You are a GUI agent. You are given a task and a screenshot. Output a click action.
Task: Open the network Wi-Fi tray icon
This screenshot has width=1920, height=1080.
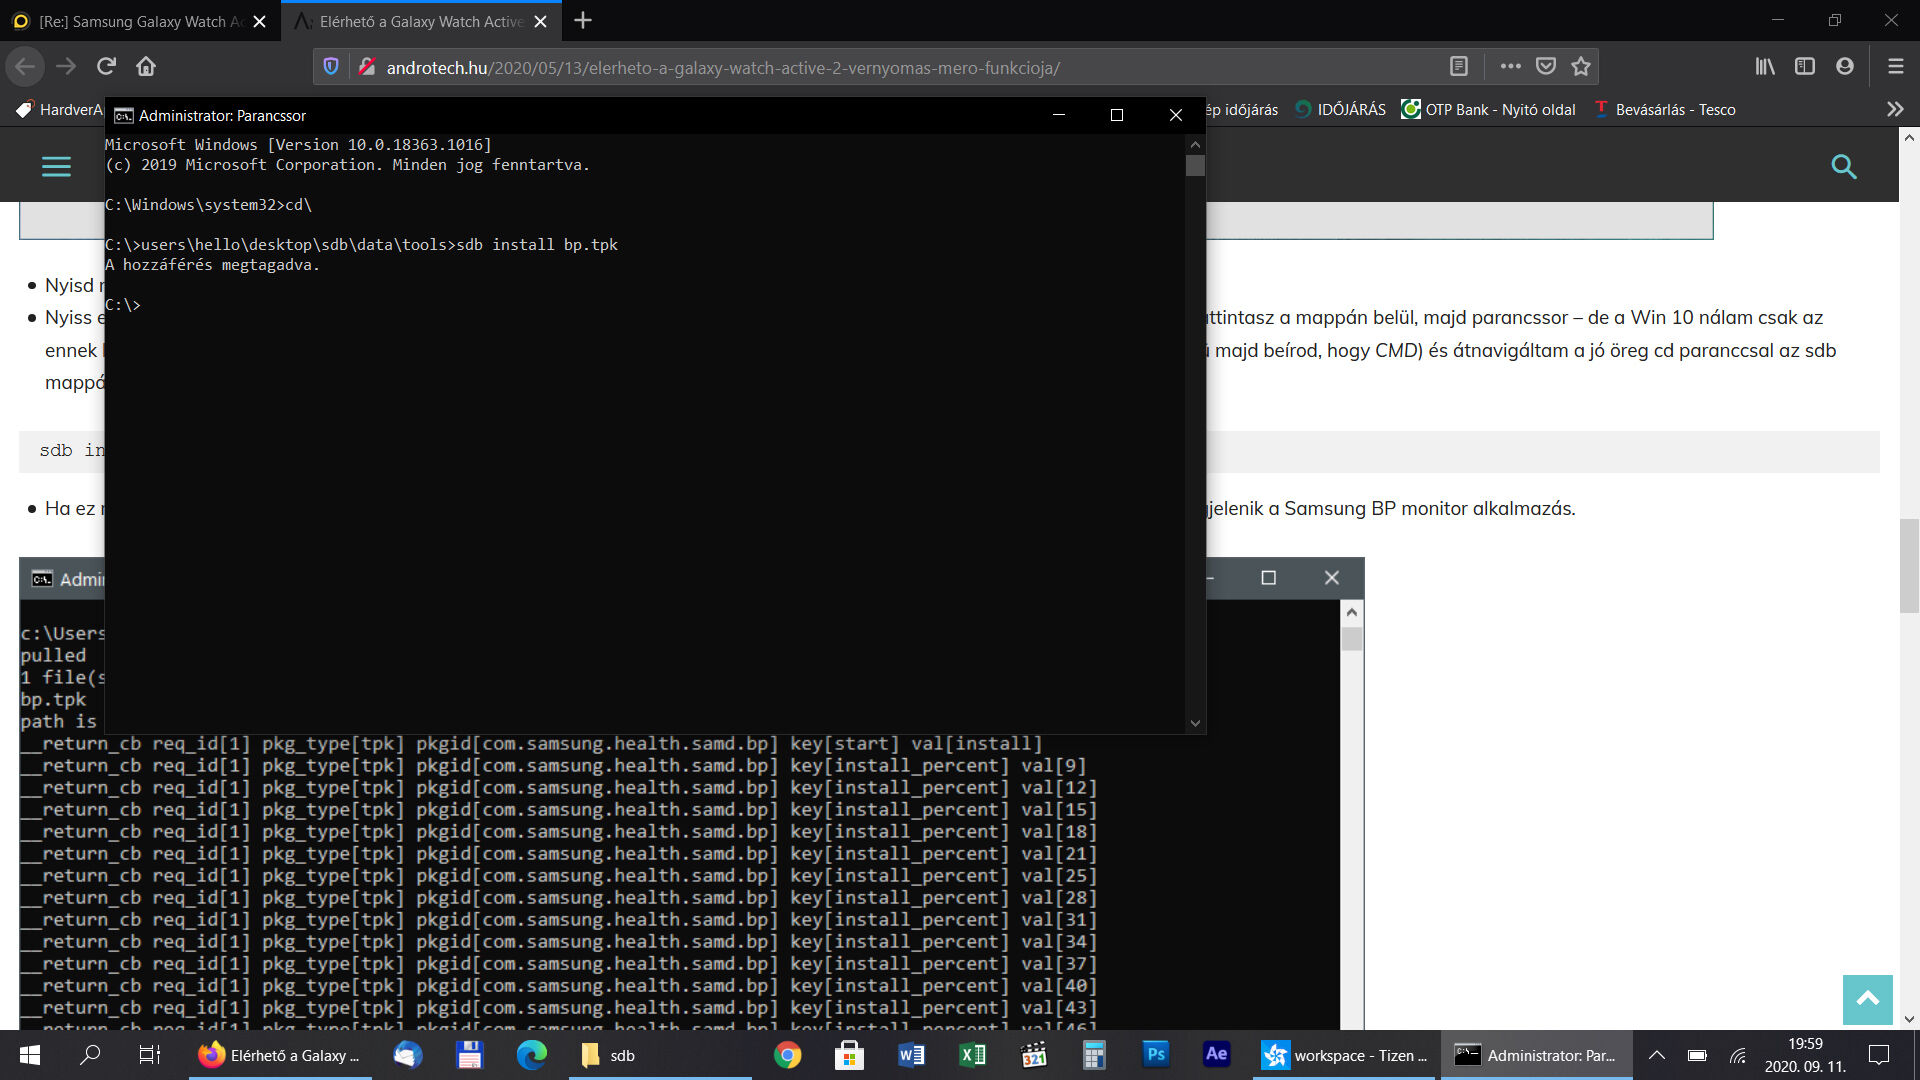[1738, 1055]
